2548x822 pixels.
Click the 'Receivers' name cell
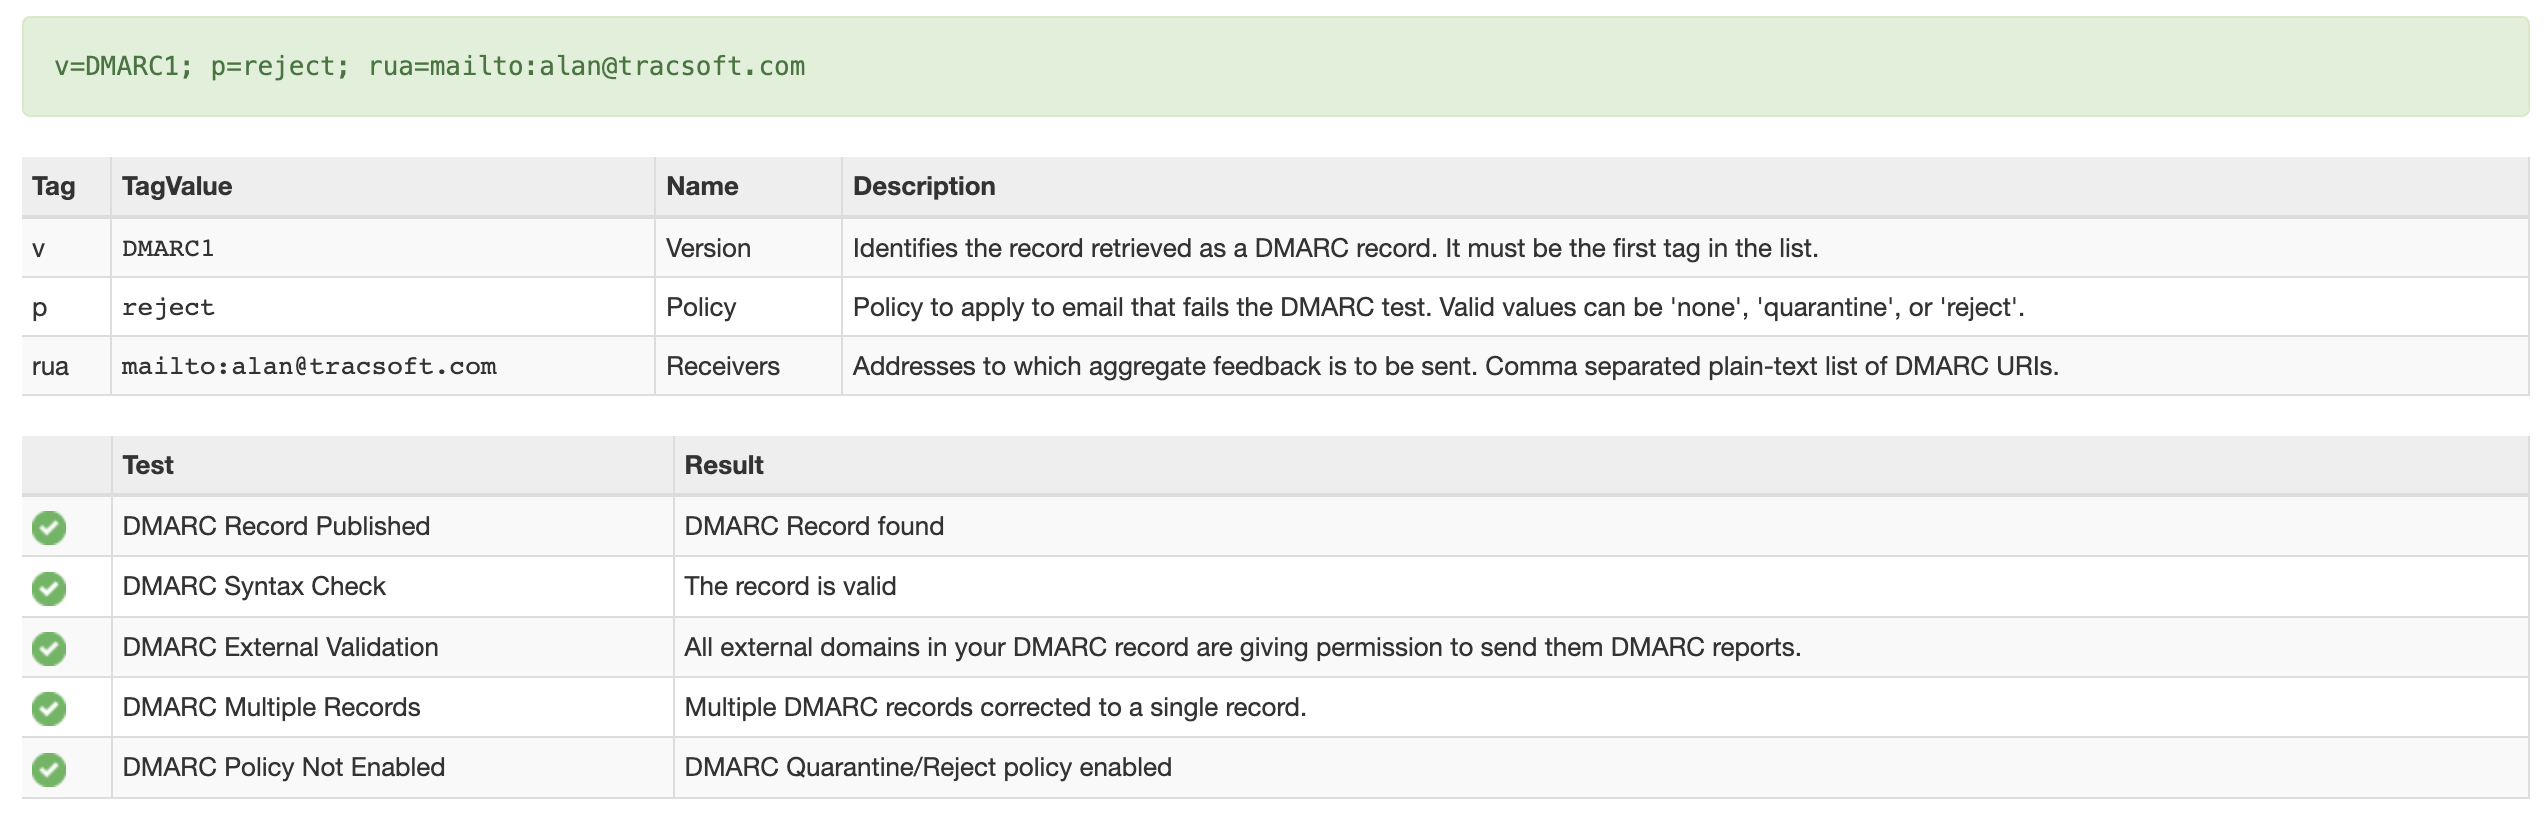click(x=722, y=367)
